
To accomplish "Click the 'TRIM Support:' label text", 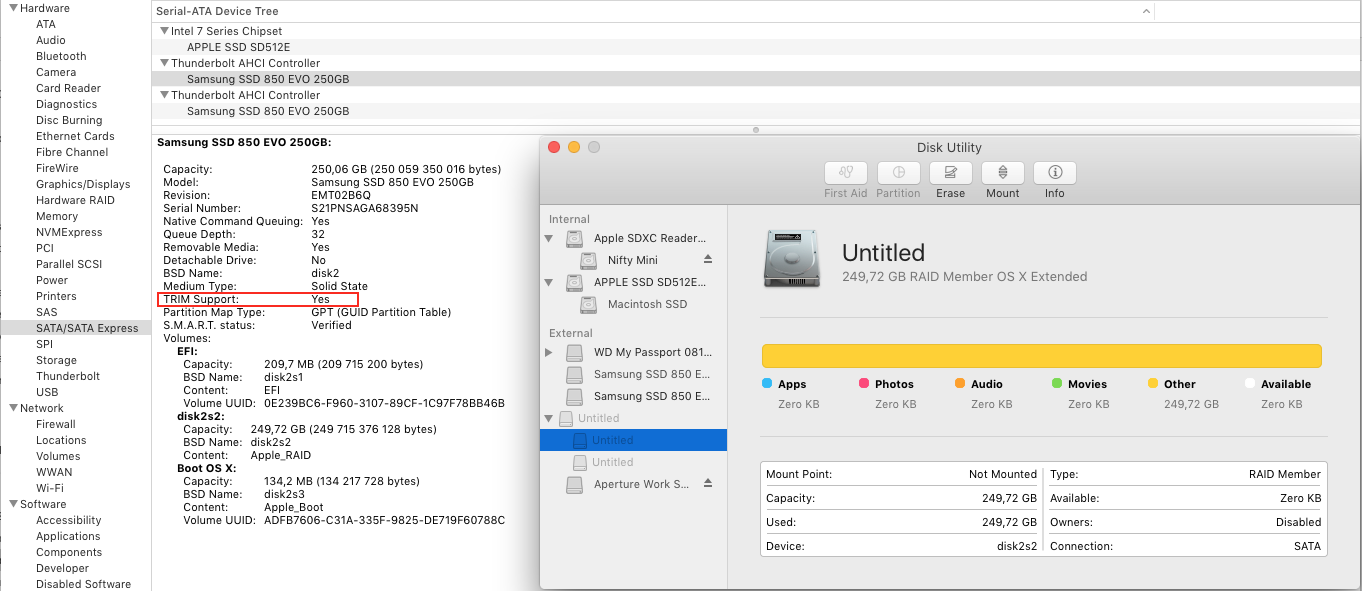I will pos(201,299).
